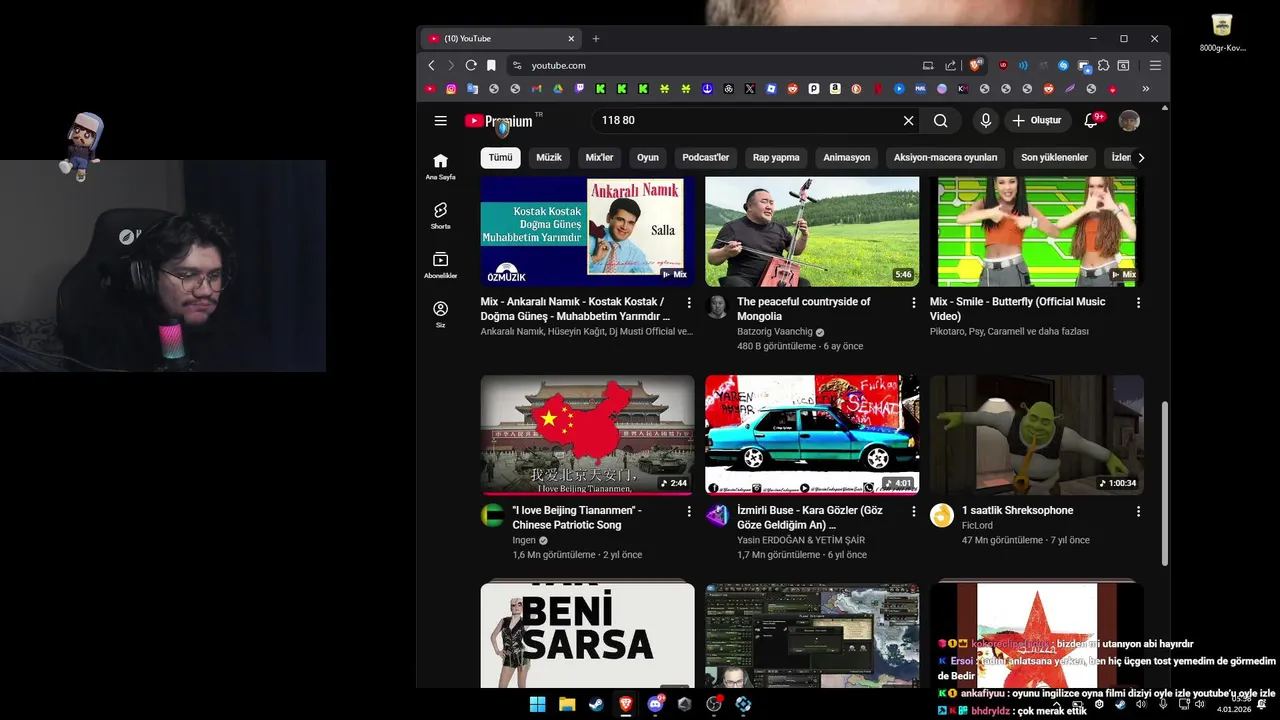Select the Müzik filter chip

(549, 157)
